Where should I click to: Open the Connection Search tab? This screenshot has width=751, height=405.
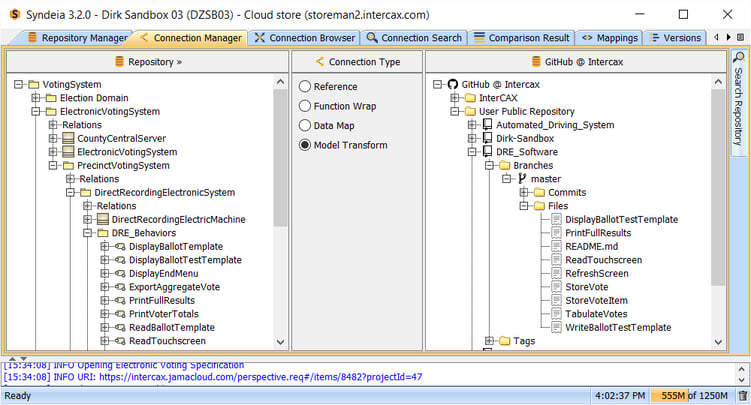click(414, 38)
